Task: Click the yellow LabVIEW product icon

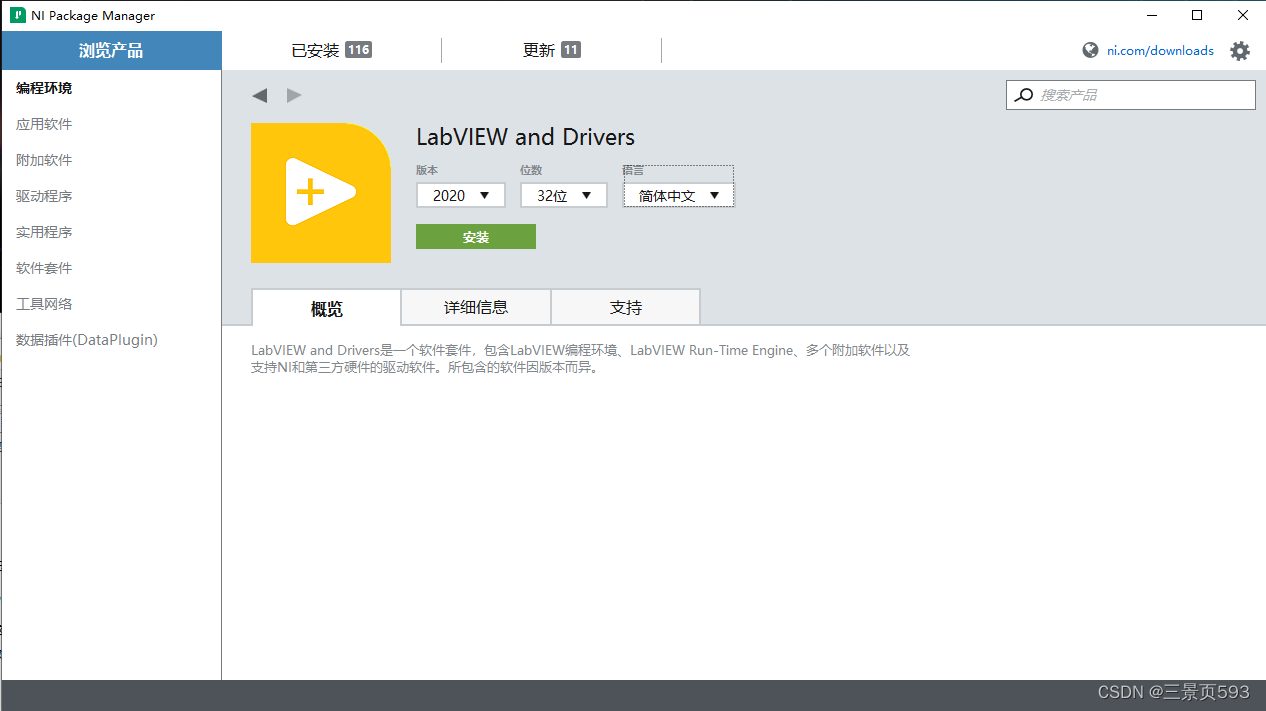Action: point(321,192)
